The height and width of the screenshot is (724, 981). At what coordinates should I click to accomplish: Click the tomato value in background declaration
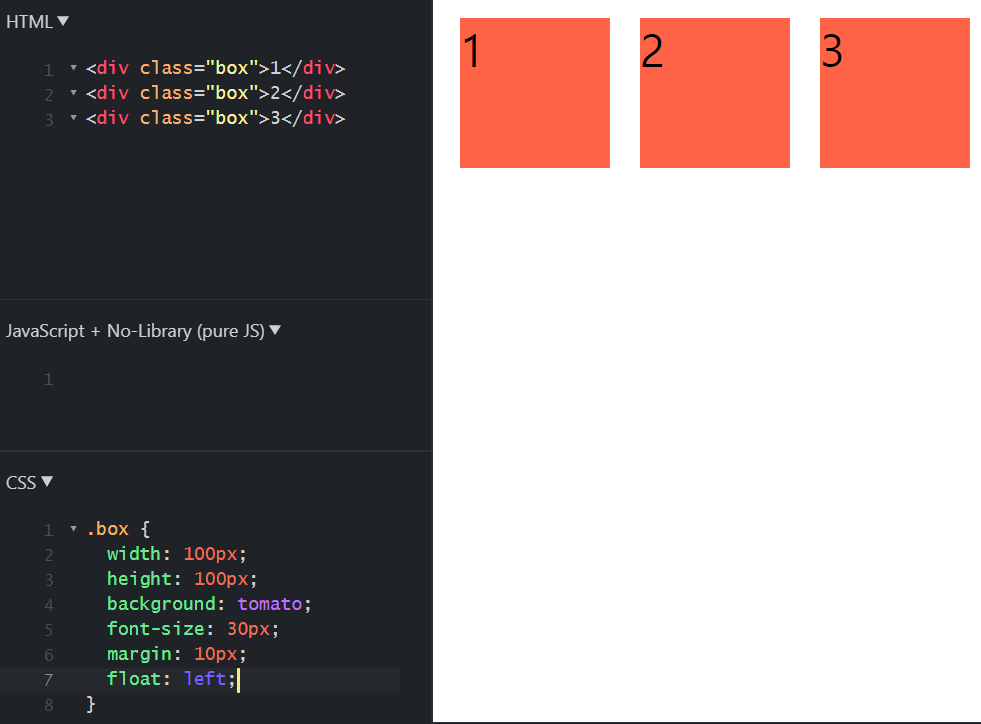[x=270, y=604]
